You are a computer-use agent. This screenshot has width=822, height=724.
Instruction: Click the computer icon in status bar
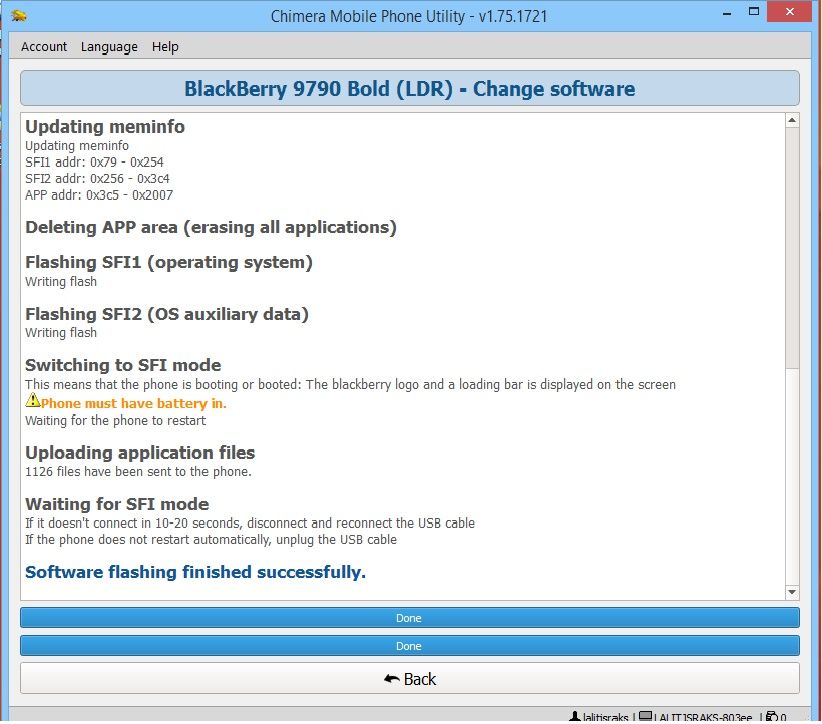click(x=645, y=716)
